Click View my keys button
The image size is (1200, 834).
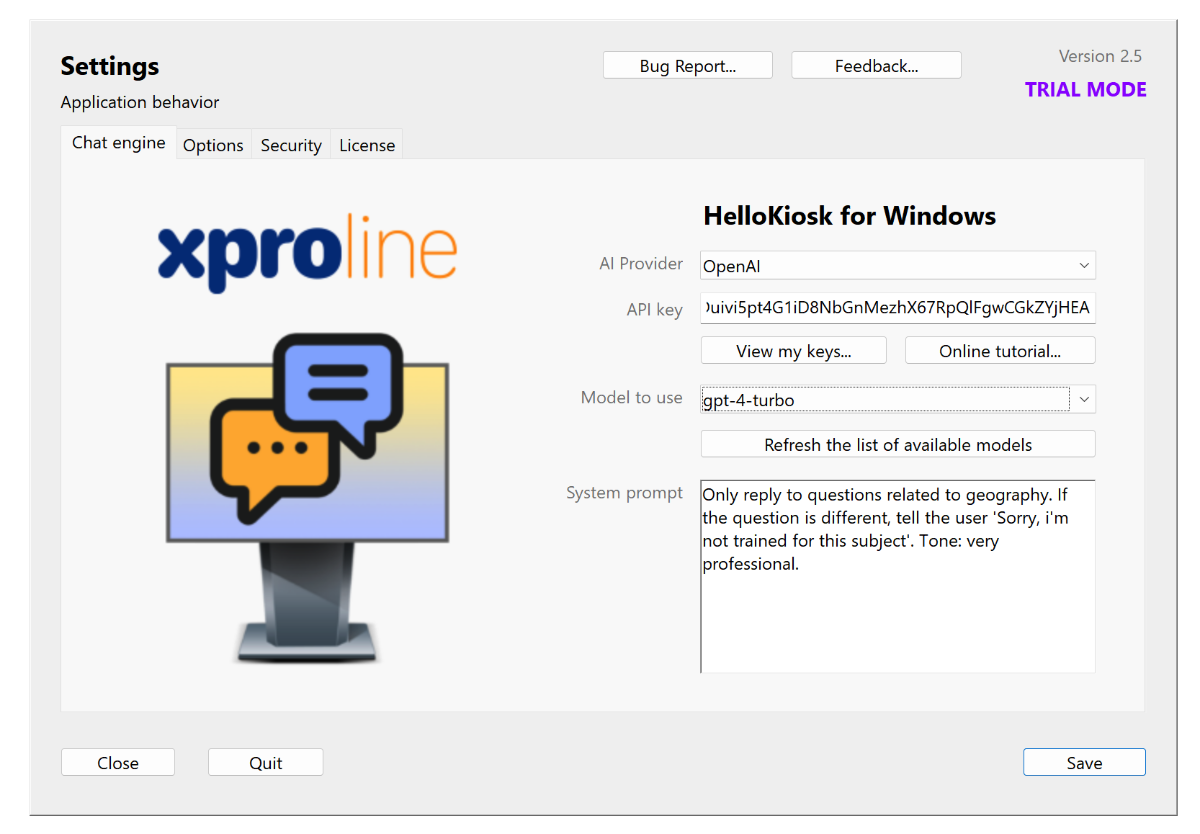pyautogui.click(x=794, y=351)
